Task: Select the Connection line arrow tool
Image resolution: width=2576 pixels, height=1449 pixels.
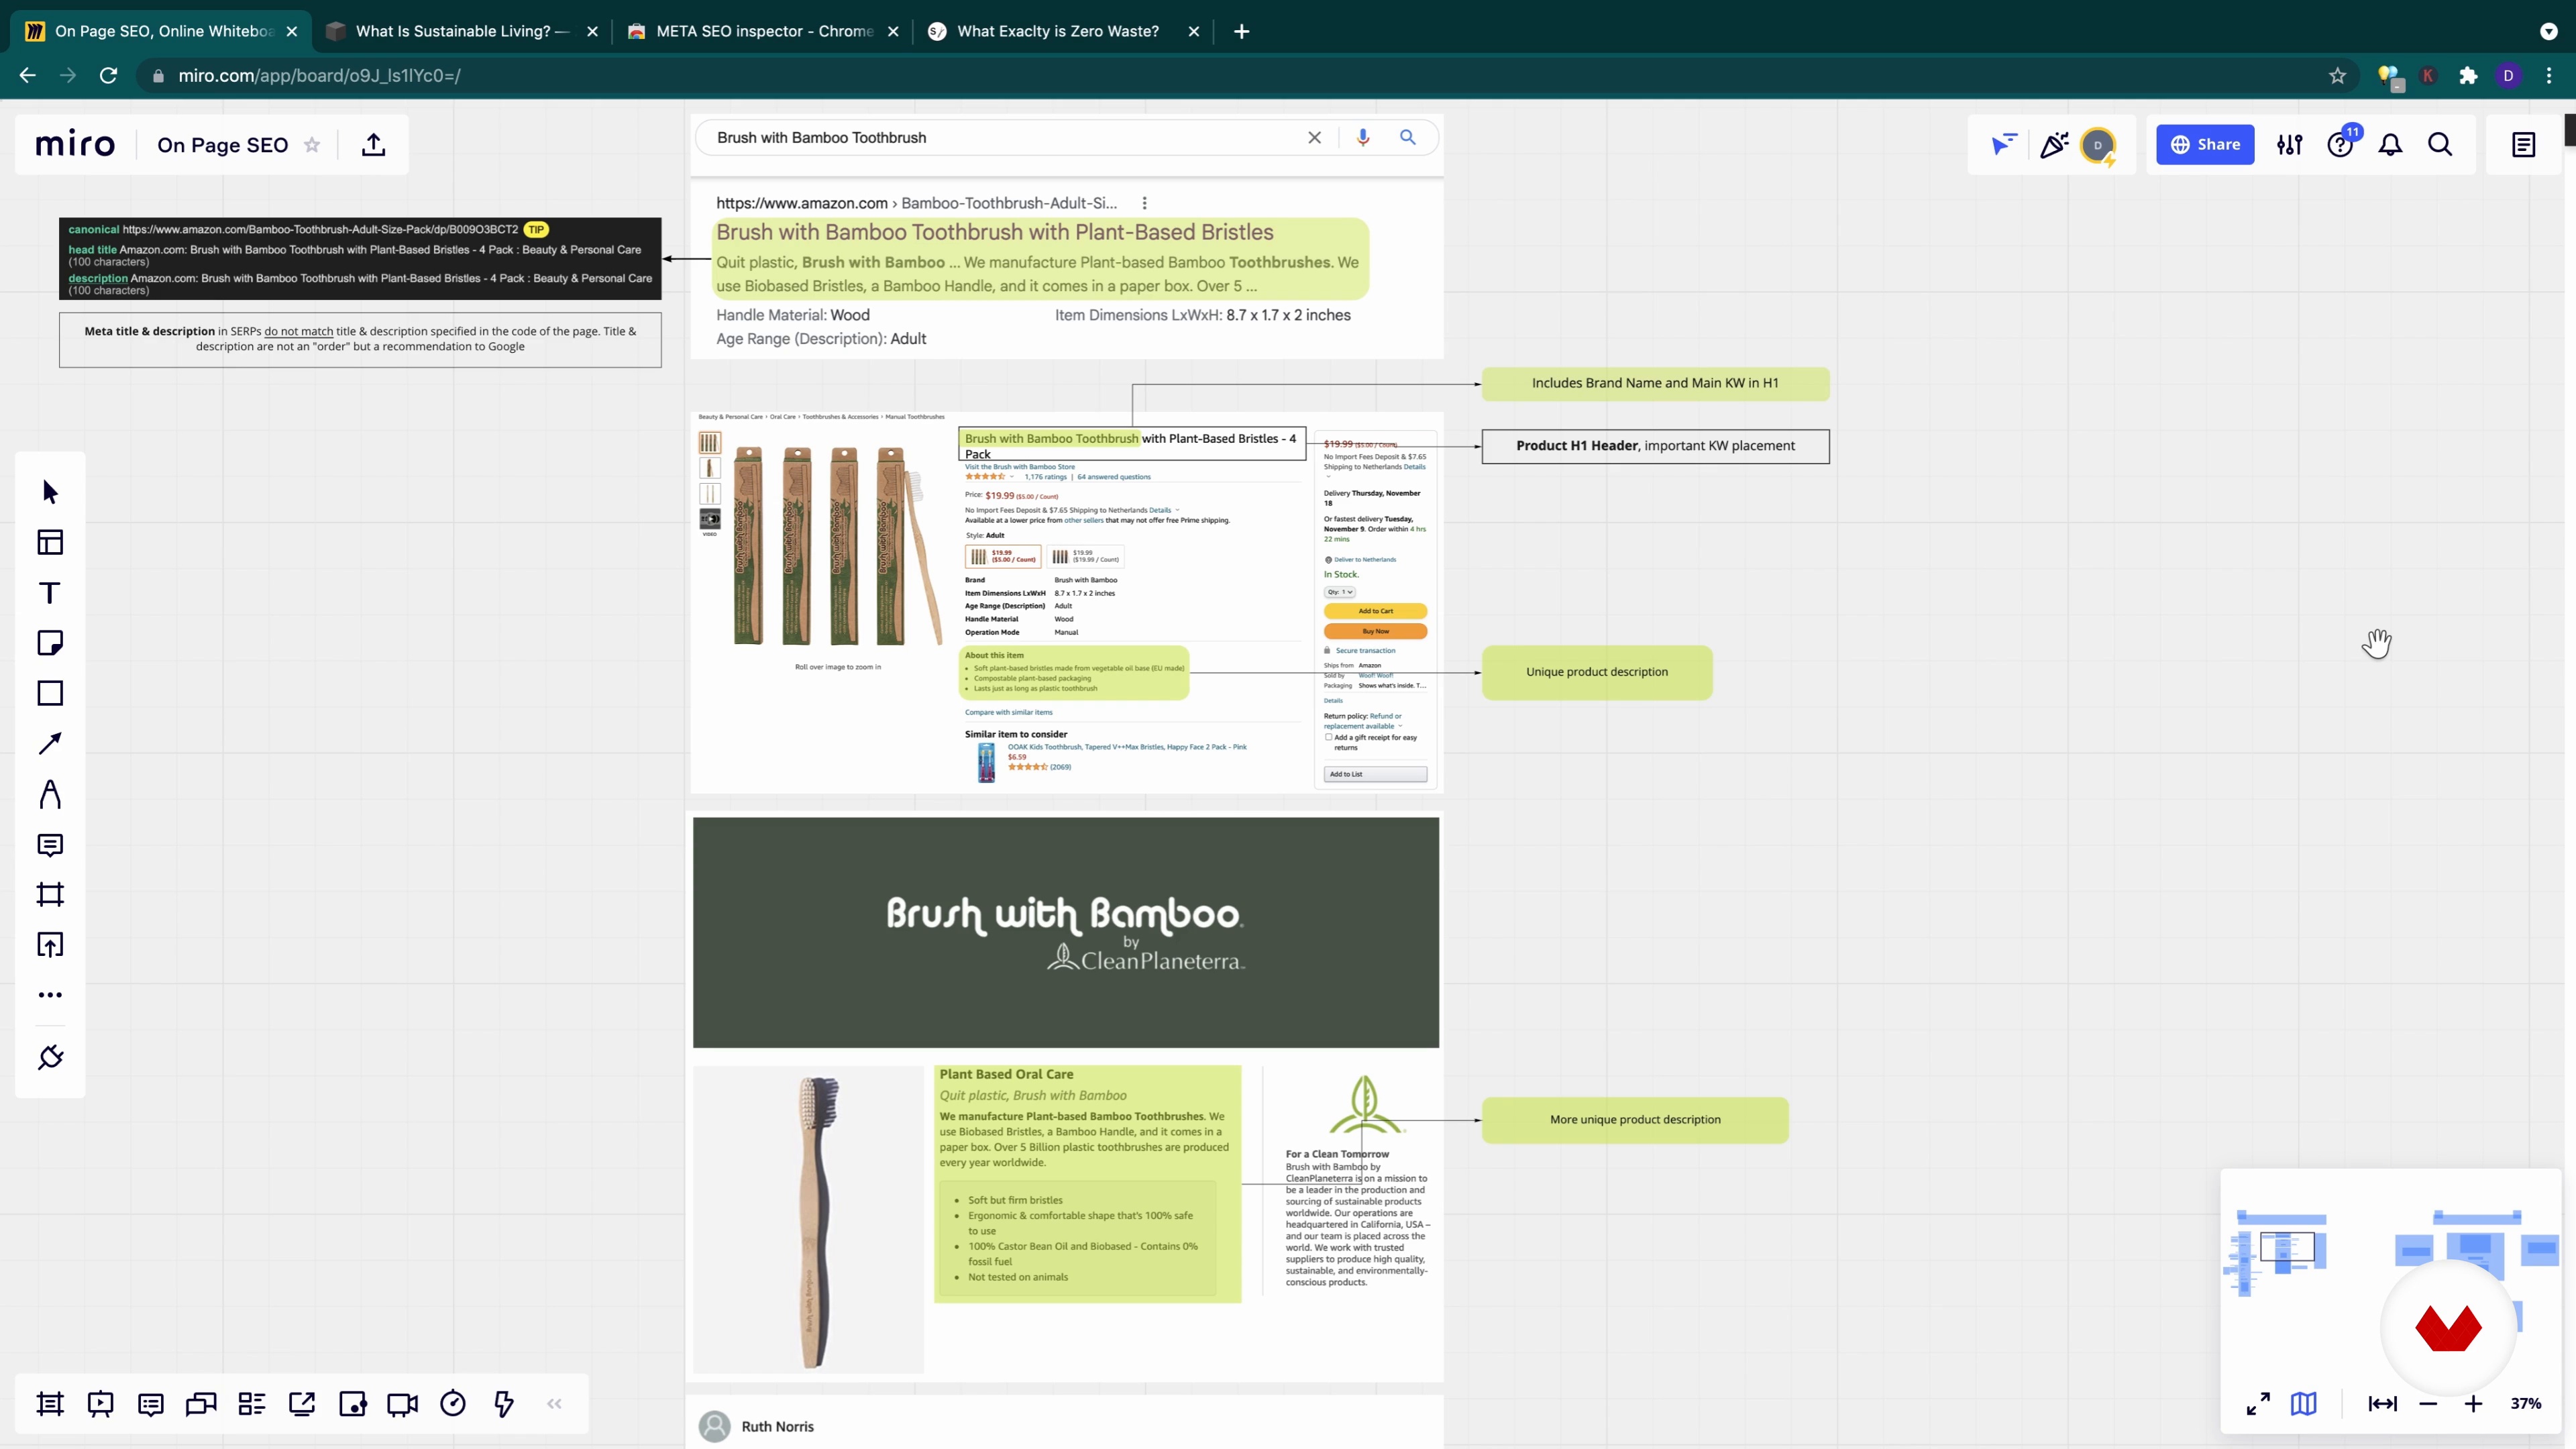Action: [x=50, y=743]
